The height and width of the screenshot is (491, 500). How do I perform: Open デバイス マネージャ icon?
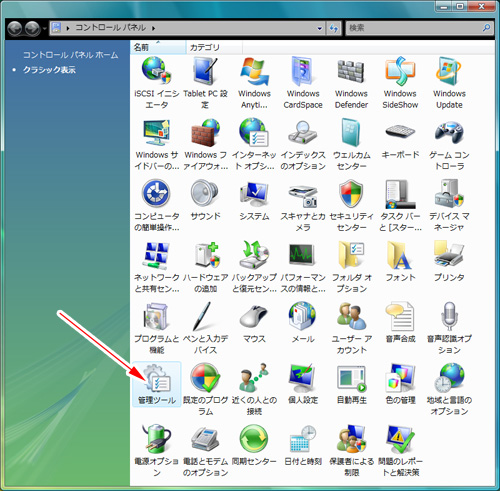click(449, 193)
